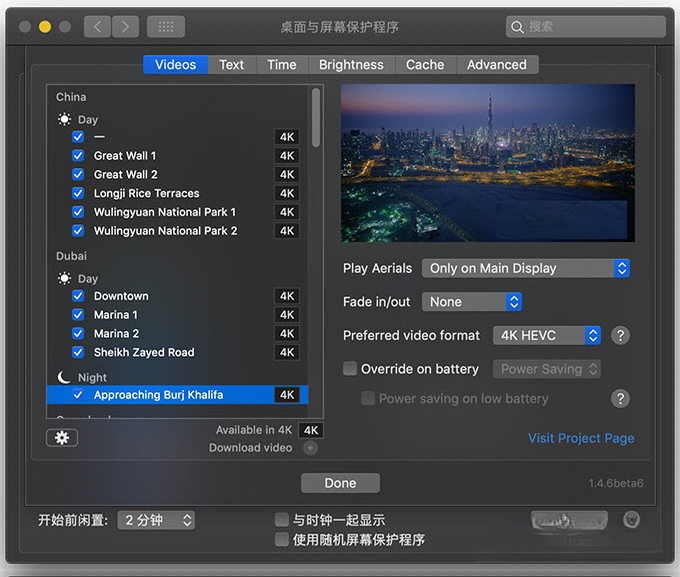
Task: Show all preferences grid button
Action: (166, 27)
